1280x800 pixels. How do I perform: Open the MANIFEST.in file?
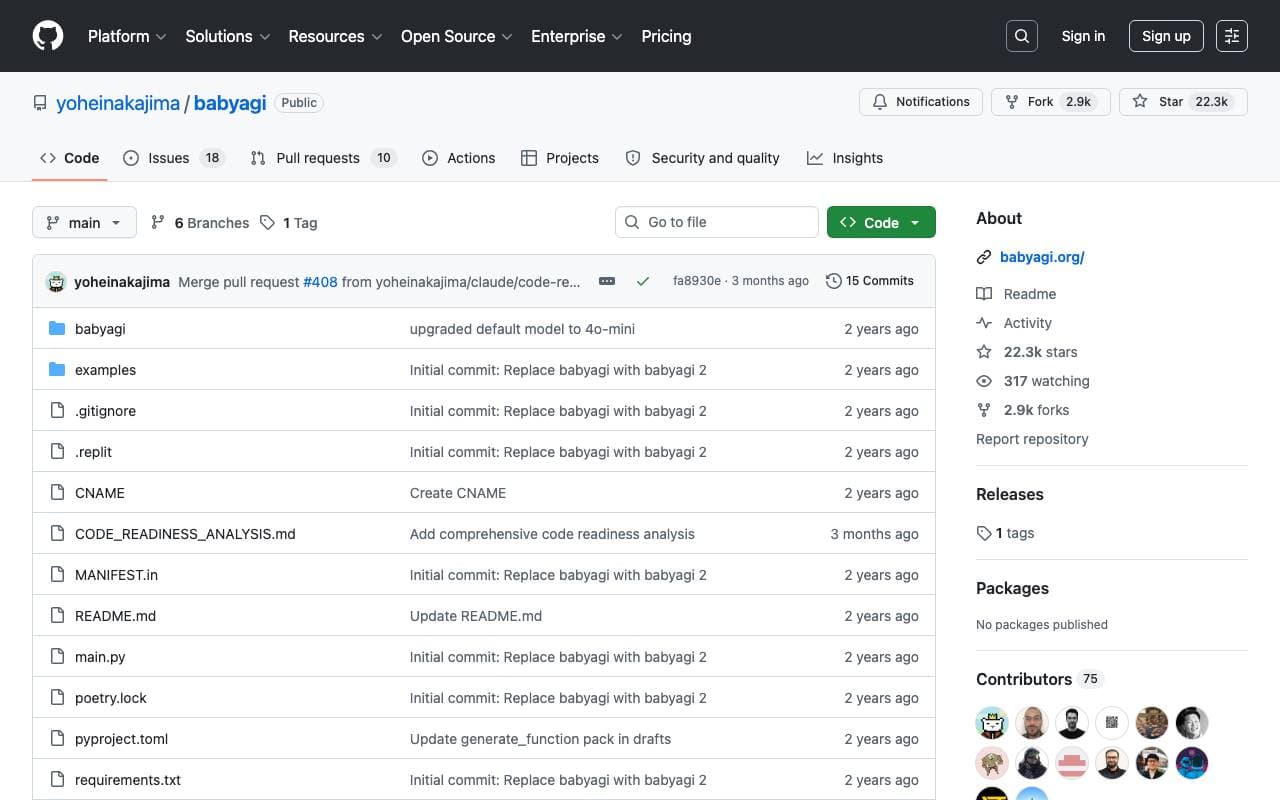tap(116, 575)
